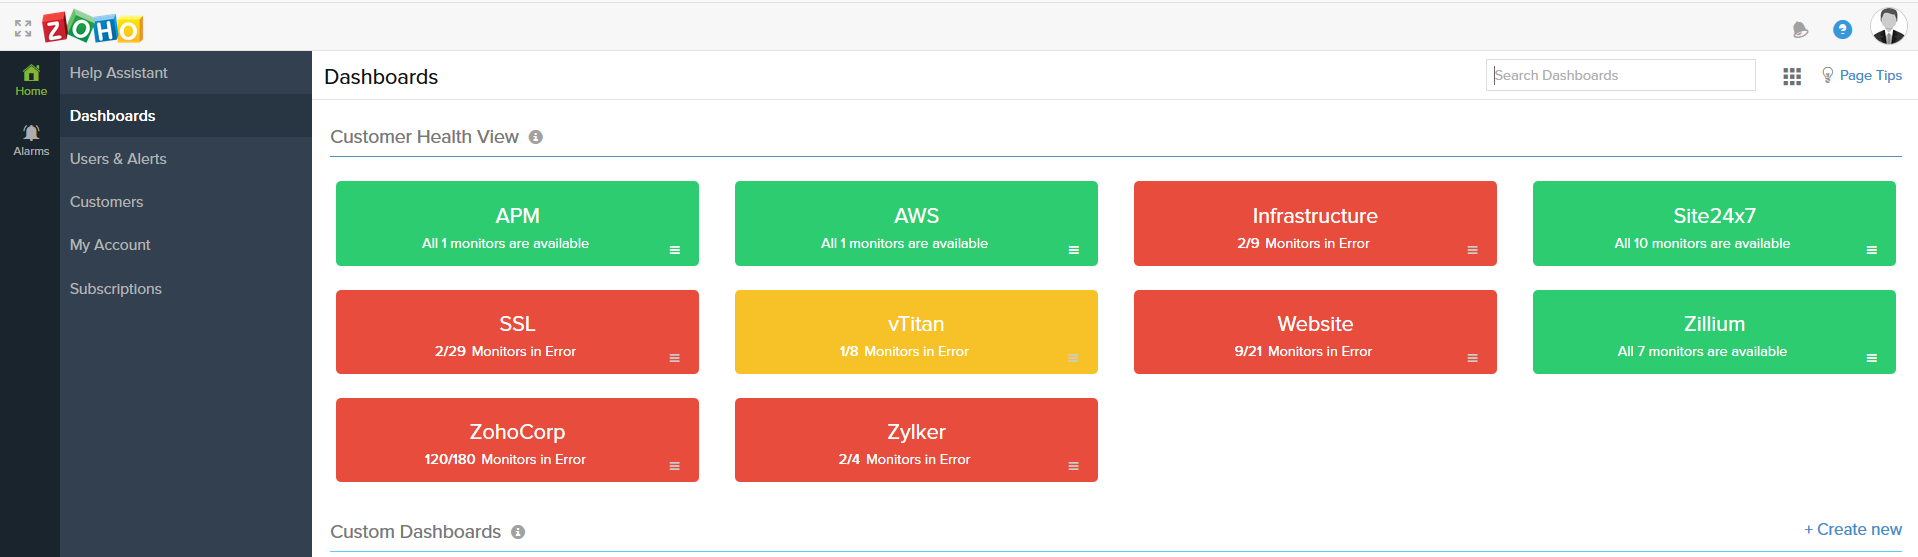The width and height of the screenshot is (1918, 557).
Task: Click the '2/29 Monitors in Error' text
Action: pyautogui.click(x=505, y=351)
